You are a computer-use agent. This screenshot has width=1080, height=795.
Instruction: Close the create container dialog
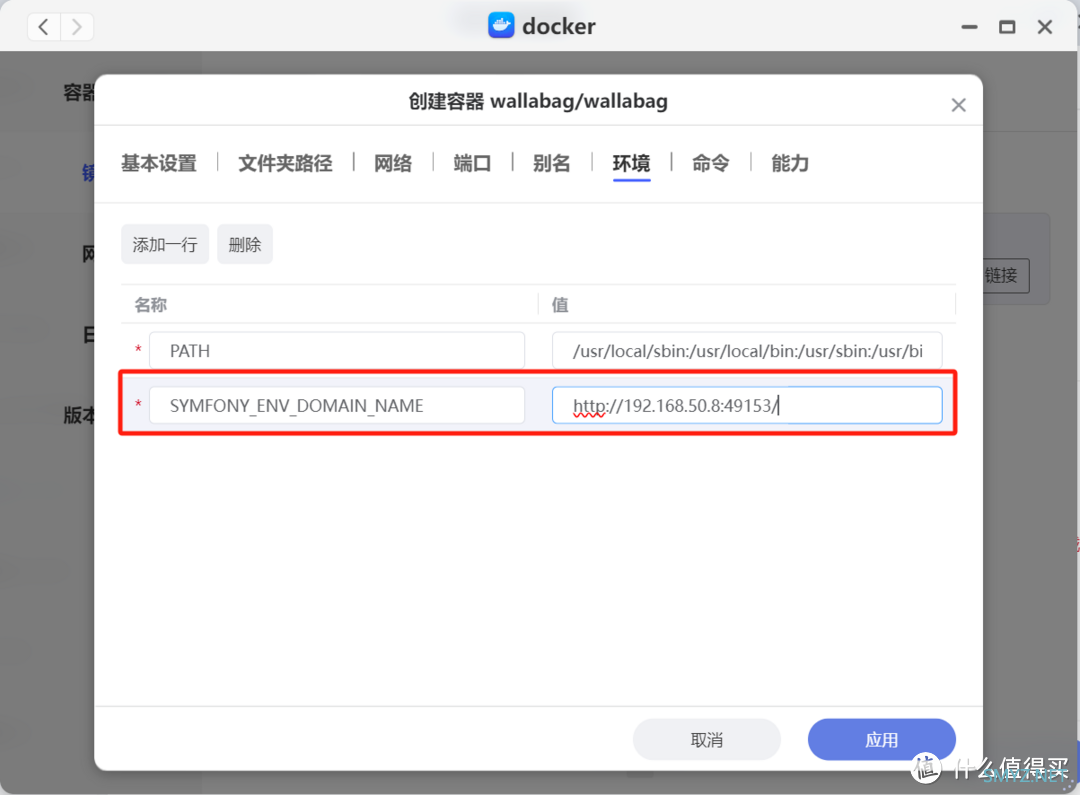point(958,105)
